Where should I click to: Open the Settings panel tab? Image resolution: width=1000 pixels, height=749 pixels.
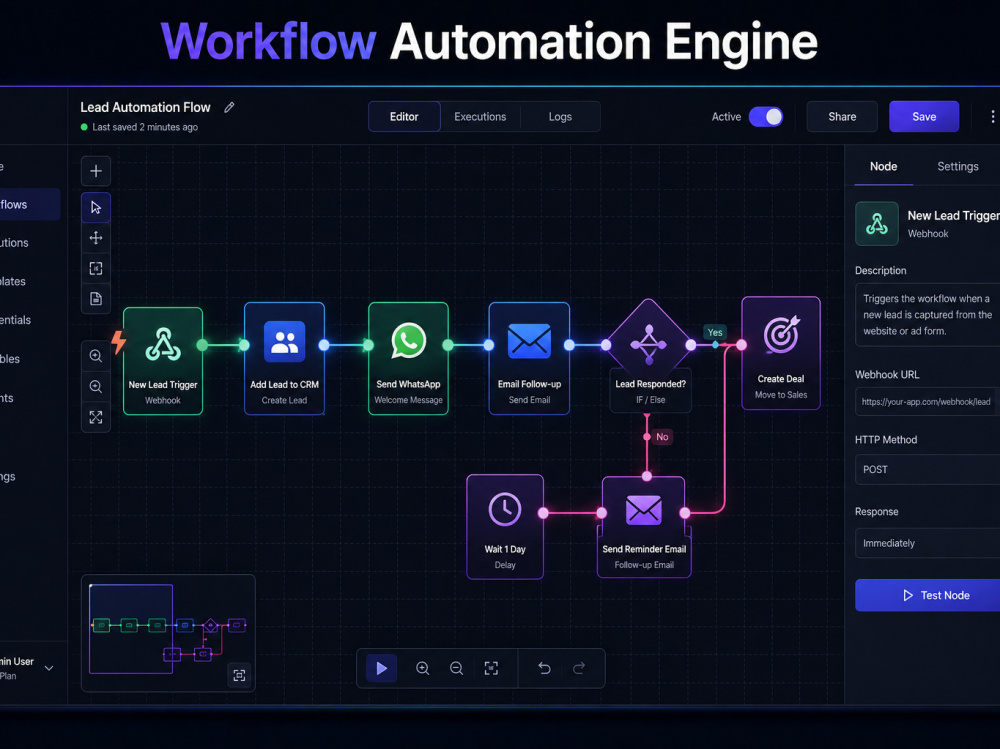[x=958, y=167]
